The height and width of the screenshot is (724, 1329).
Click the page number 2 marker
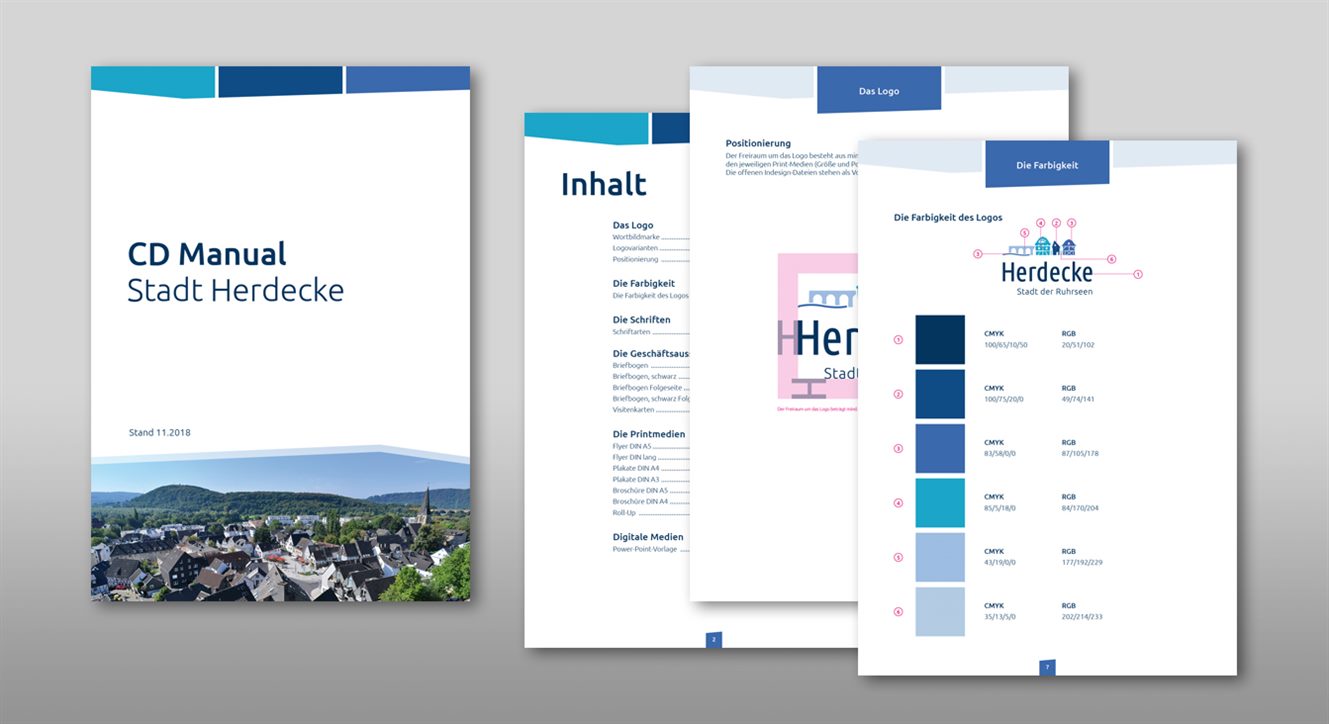(713, 640)
